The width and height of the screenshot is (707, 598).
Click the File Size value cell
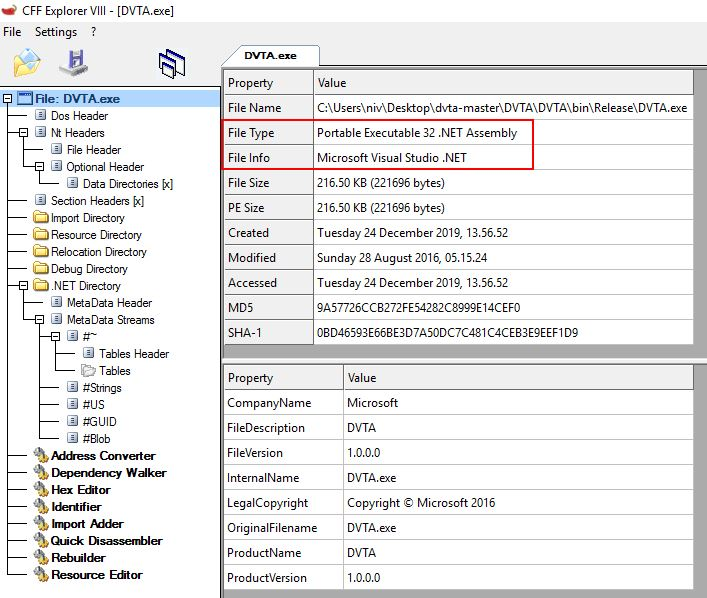click(503, 183)
